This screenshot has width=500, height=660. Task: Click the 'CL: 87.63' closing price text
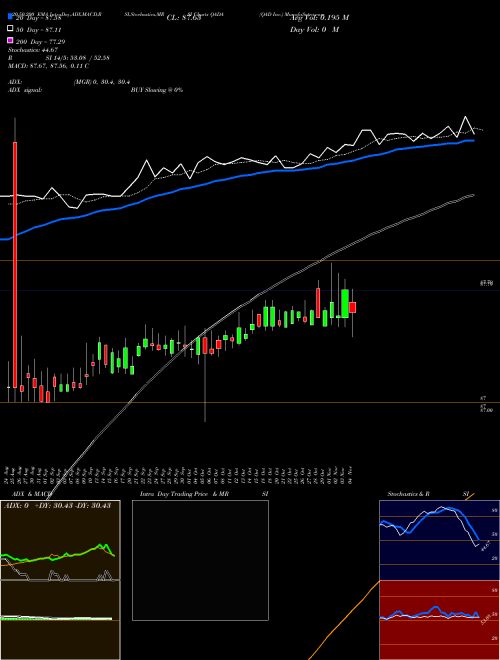click(184, 18)
